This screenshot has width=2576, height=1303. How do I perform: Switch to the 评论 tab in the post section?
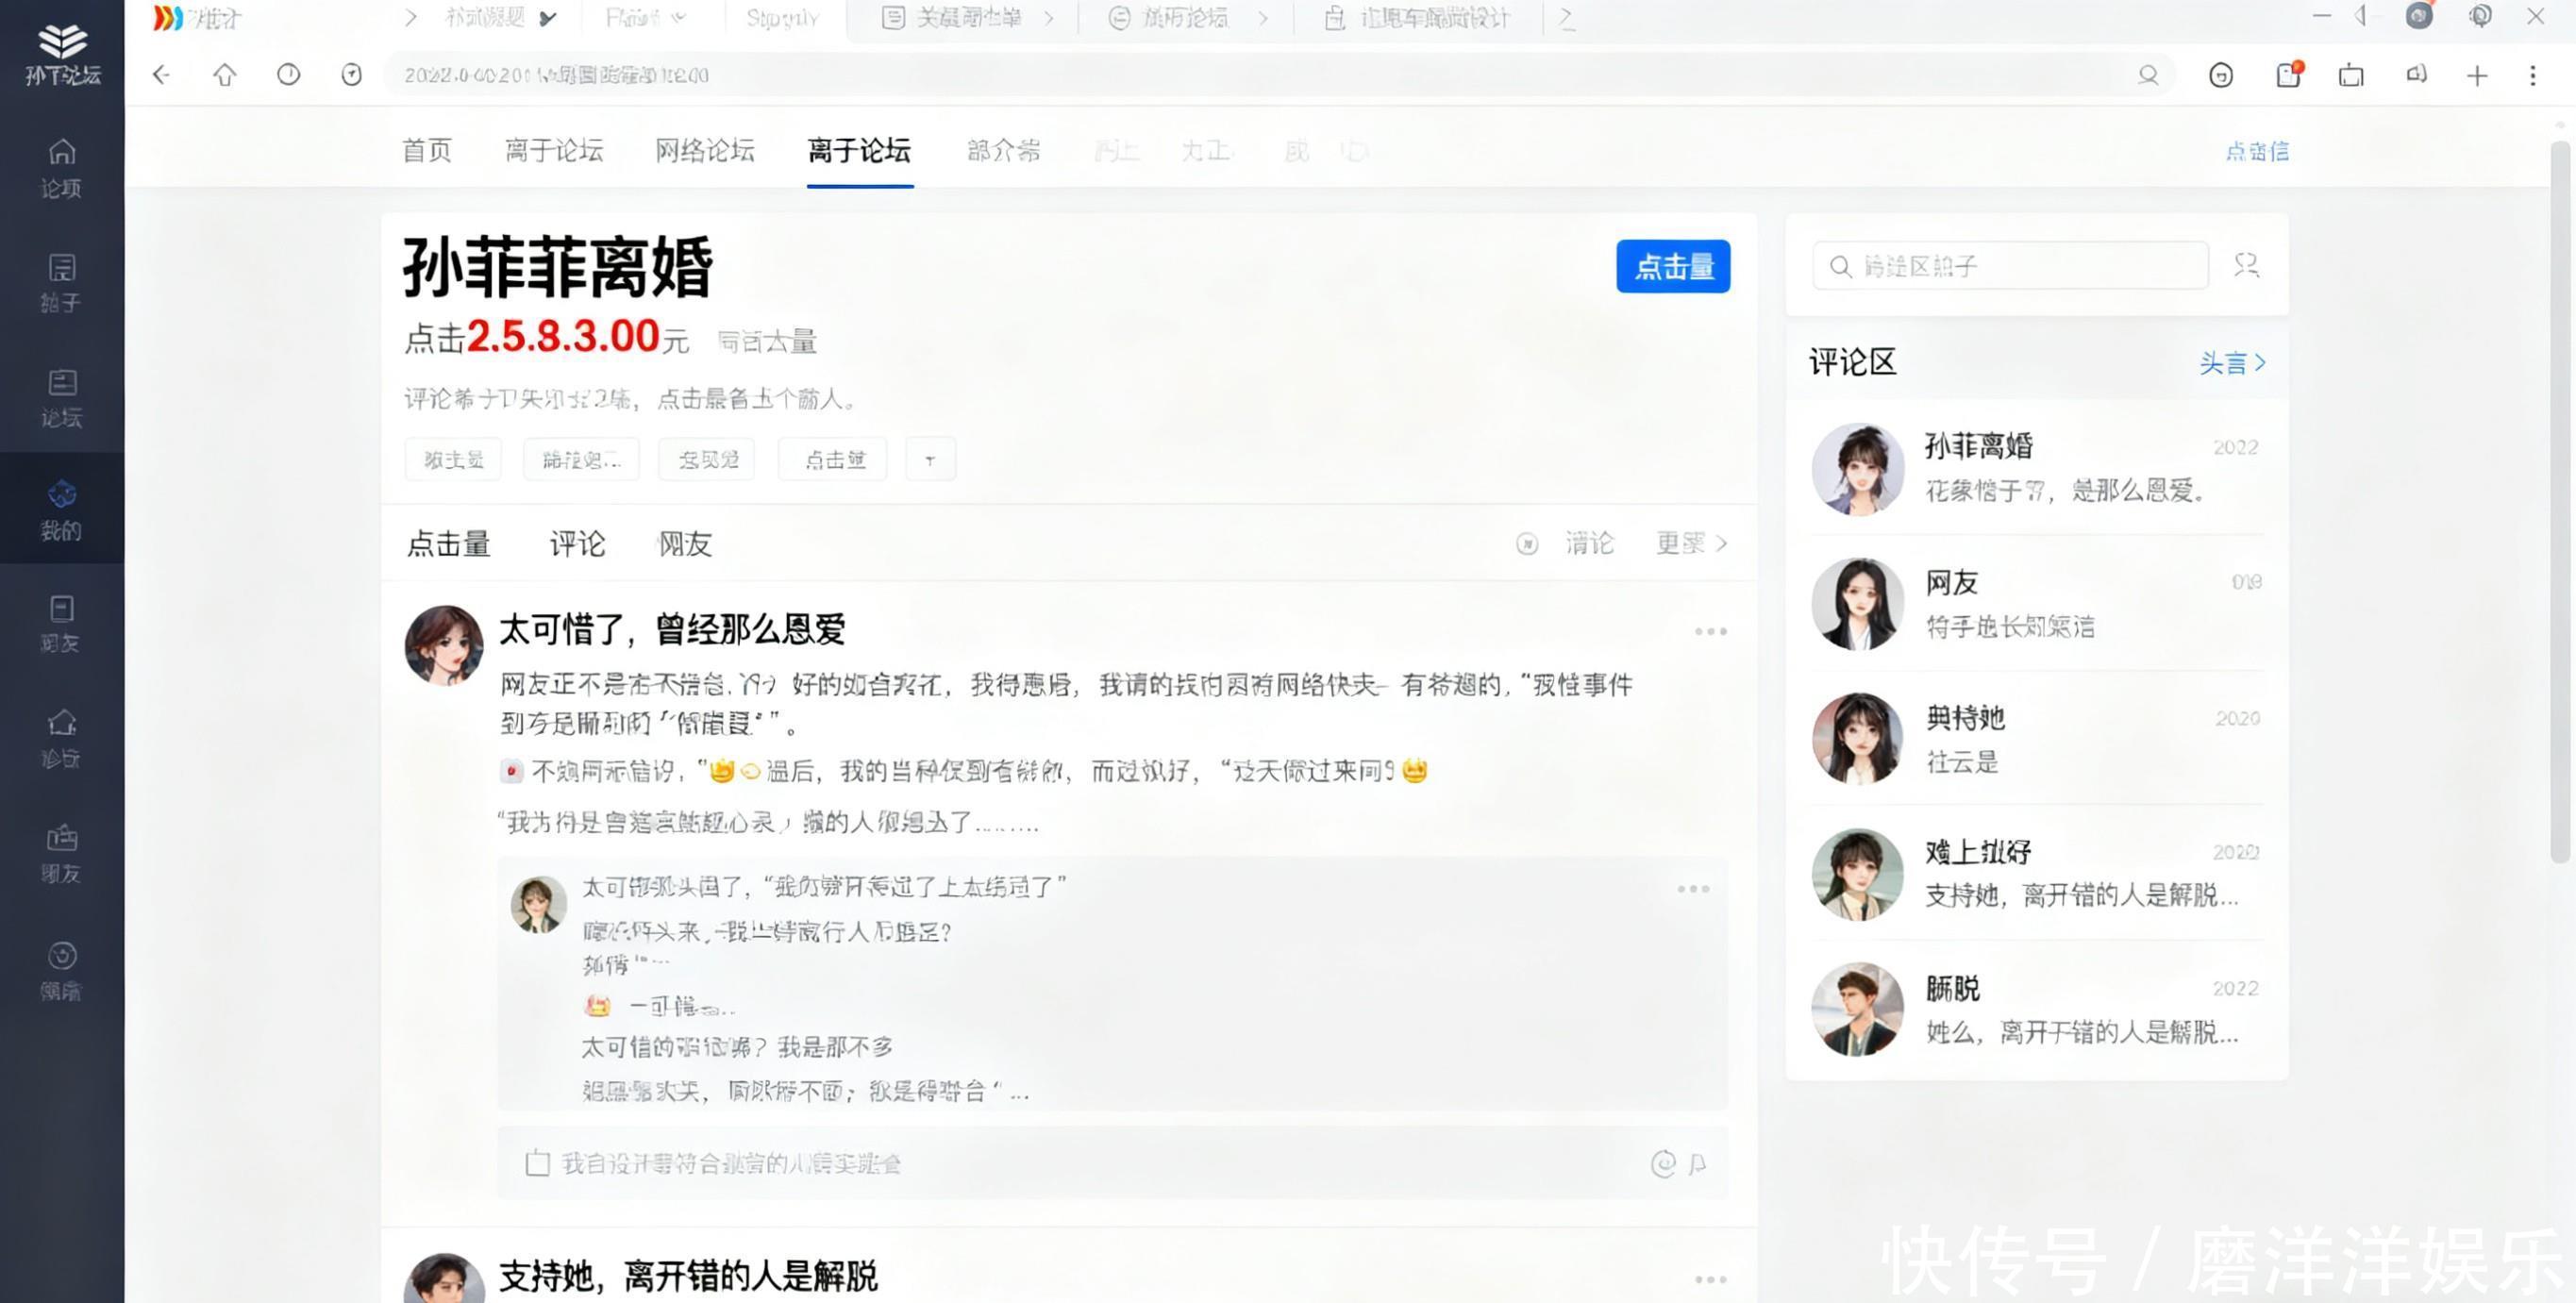577,544
